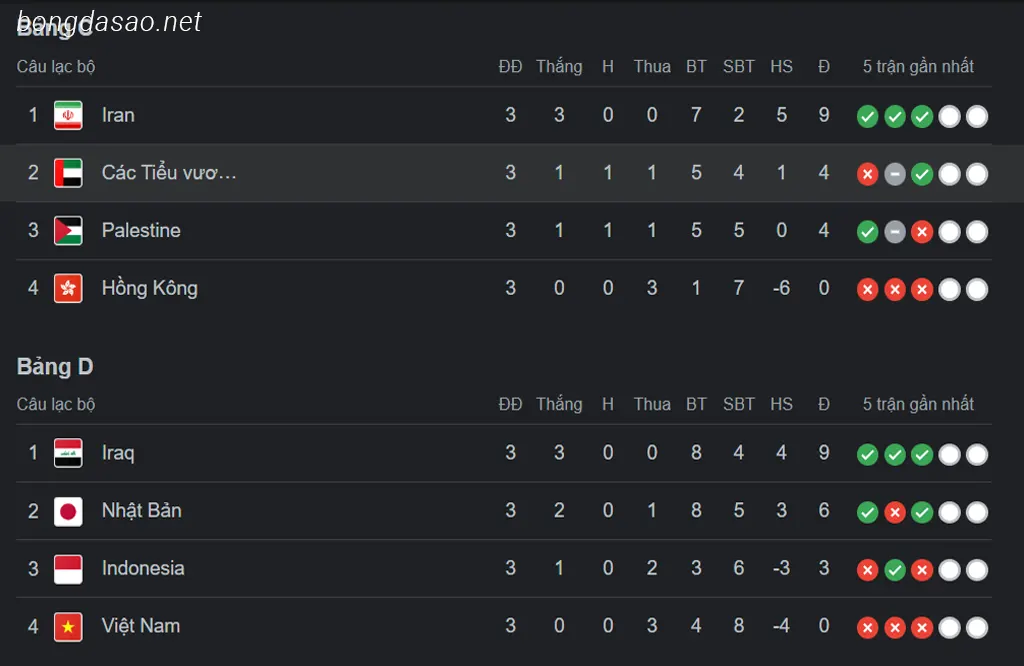Image resolution: width=1024 pixels, height=666 pixels.
Task: Open the Việt Nam team link
Action: 140,626
